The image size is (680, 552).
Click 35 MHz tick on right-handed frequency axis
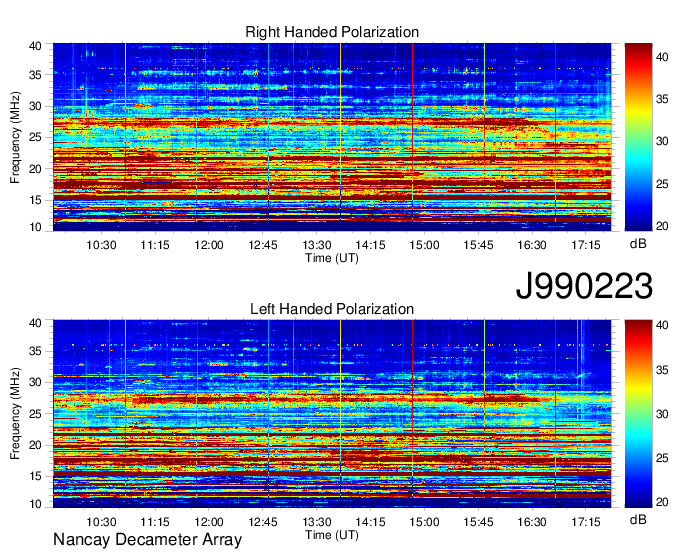point(35,75)
